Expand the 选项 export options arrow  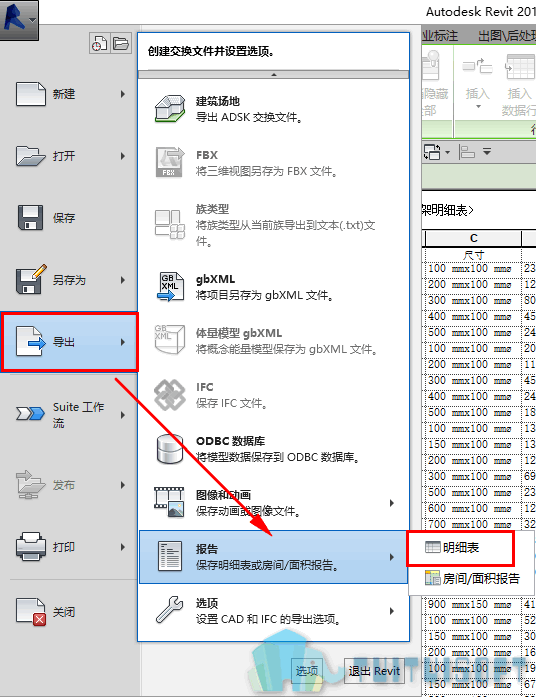tap(392, 611)
